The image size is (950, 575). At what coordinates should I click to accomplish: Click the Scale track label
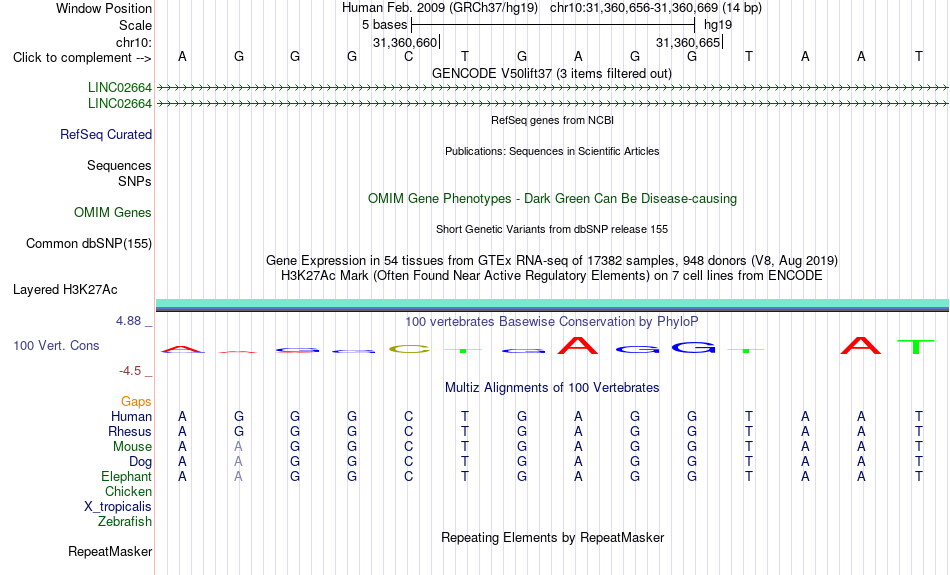[135, 25]
